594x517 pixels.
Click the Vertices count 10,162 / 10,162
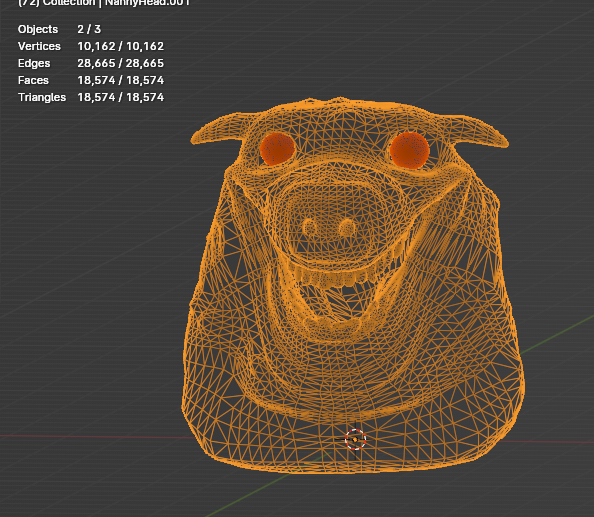tap(120, 46)
